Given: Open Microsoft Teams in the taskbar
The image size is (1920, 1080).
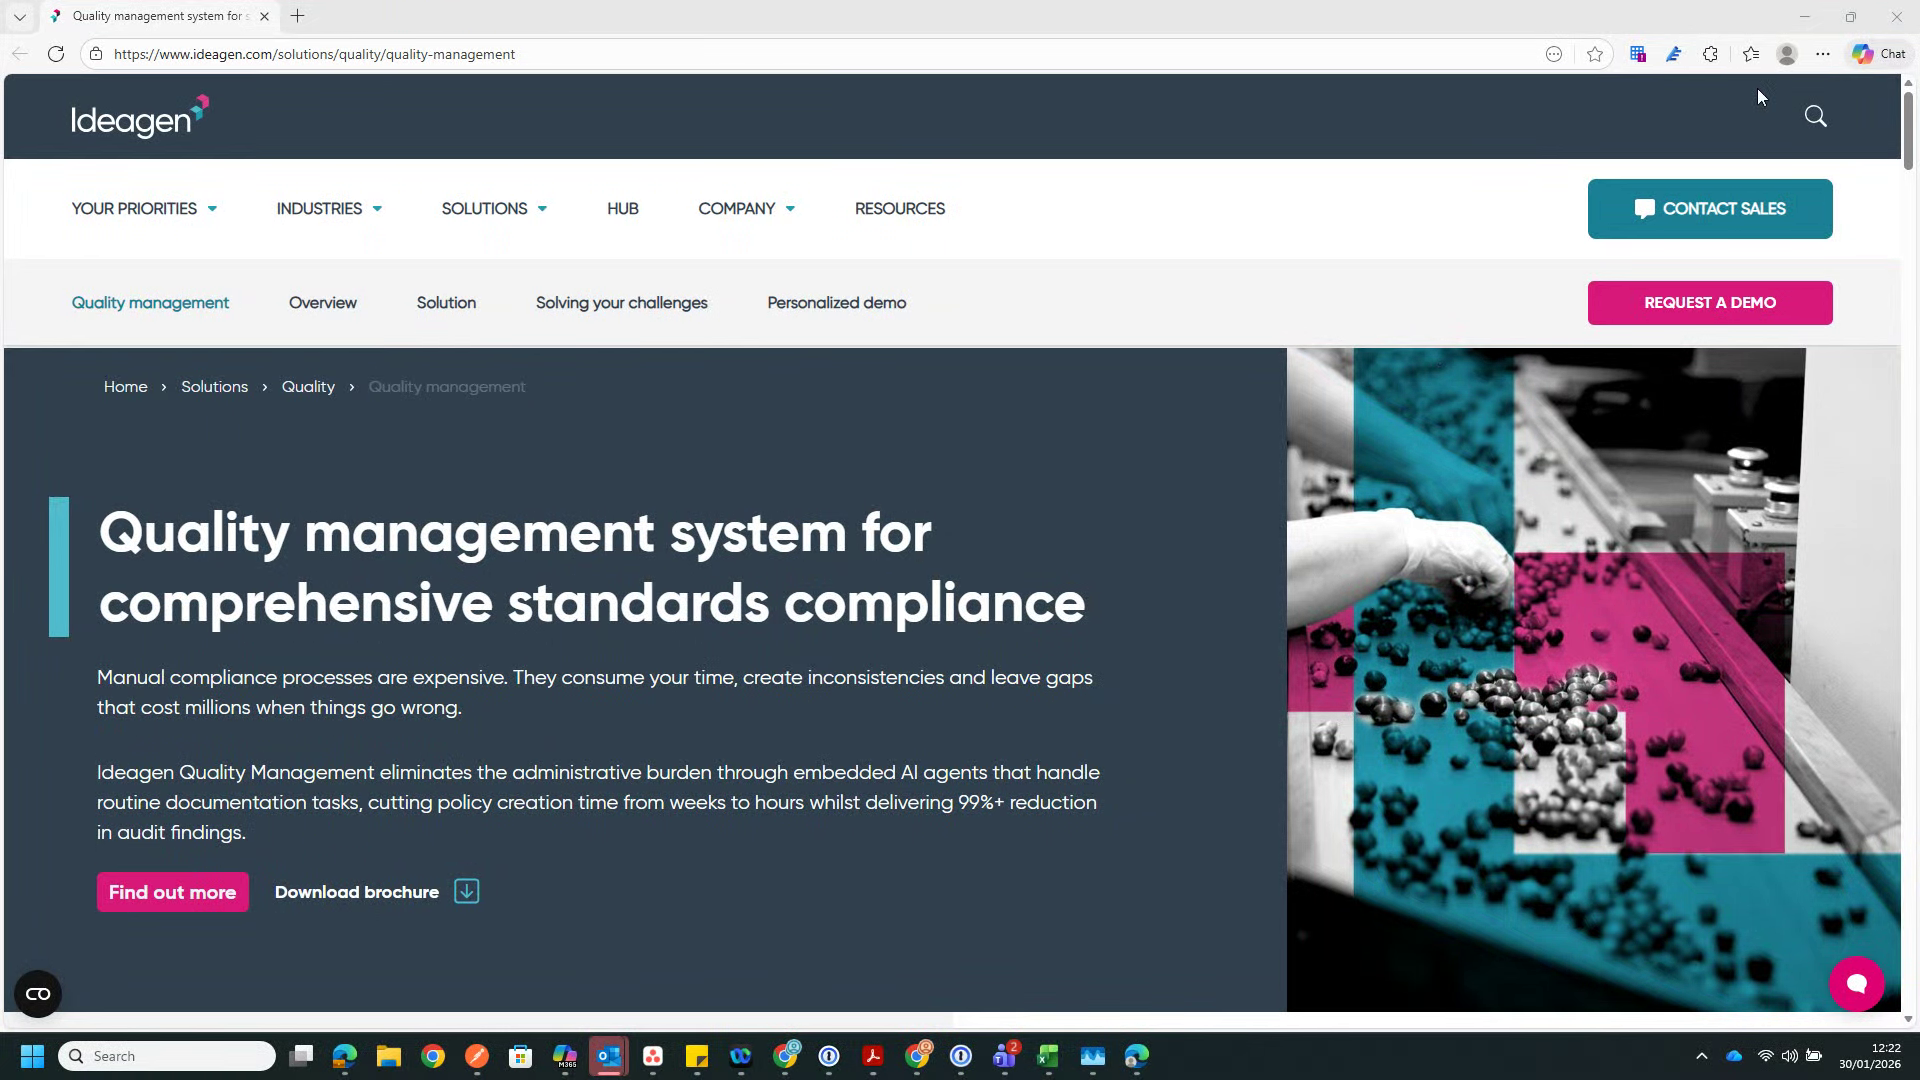Looking at the screenshot, I should coord(1004,1056).
